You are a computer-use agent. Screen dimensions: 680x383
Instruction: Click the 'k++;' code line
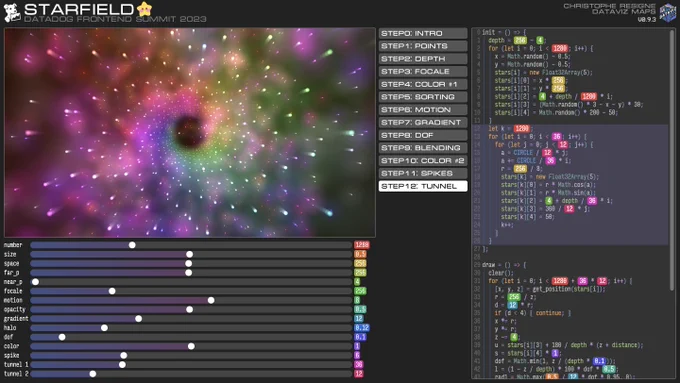[507, 225]
